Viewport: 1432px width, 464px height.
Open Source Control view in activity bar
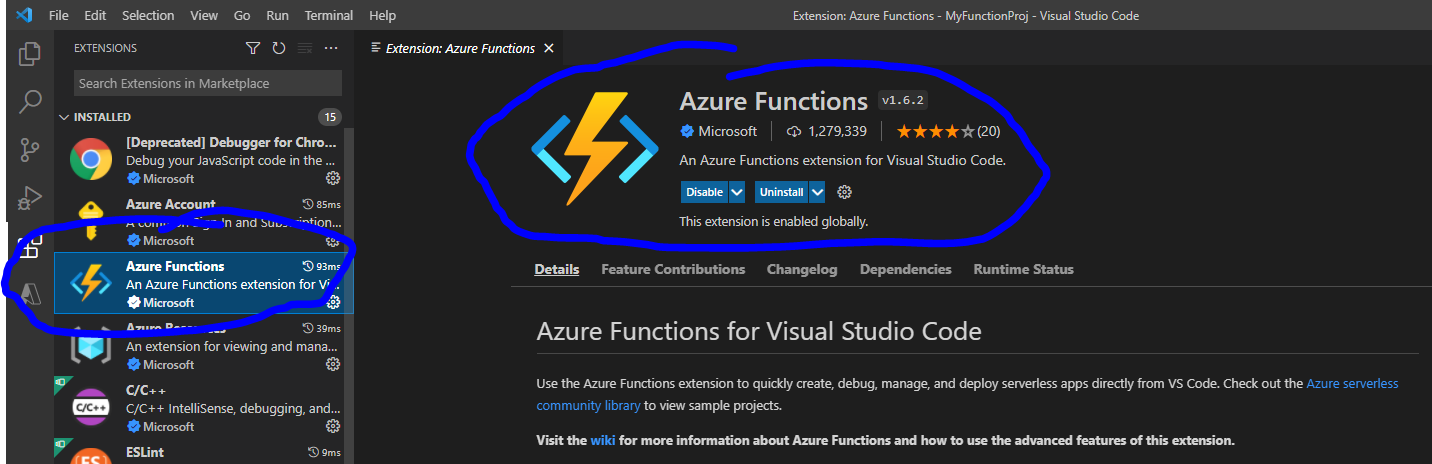coord(30,150)
